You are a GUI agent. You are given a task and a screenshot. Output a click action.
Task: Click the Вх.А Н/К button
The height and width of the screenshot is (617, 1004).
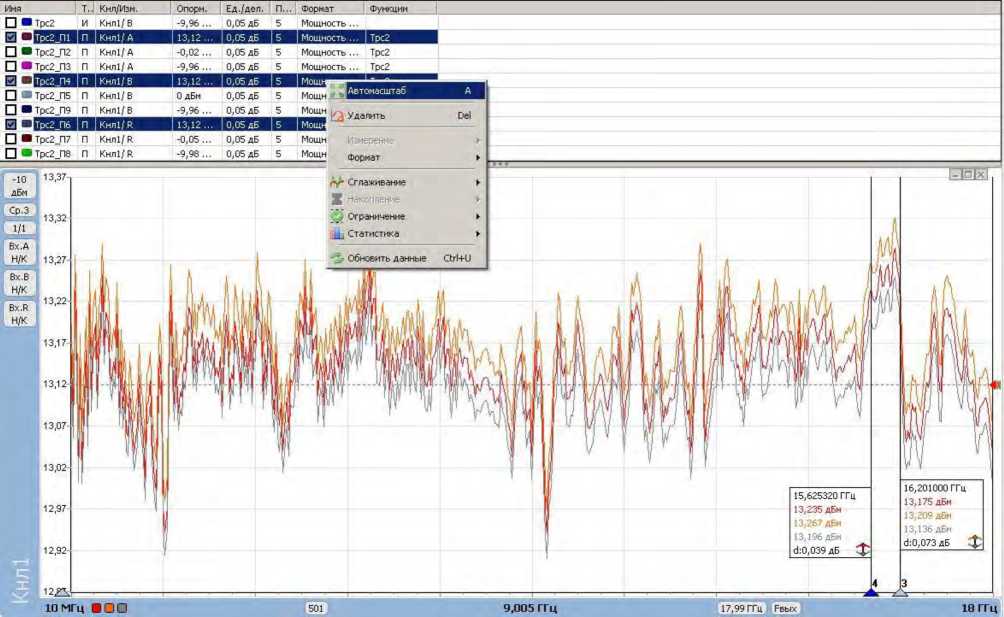(x=19, y=252)
